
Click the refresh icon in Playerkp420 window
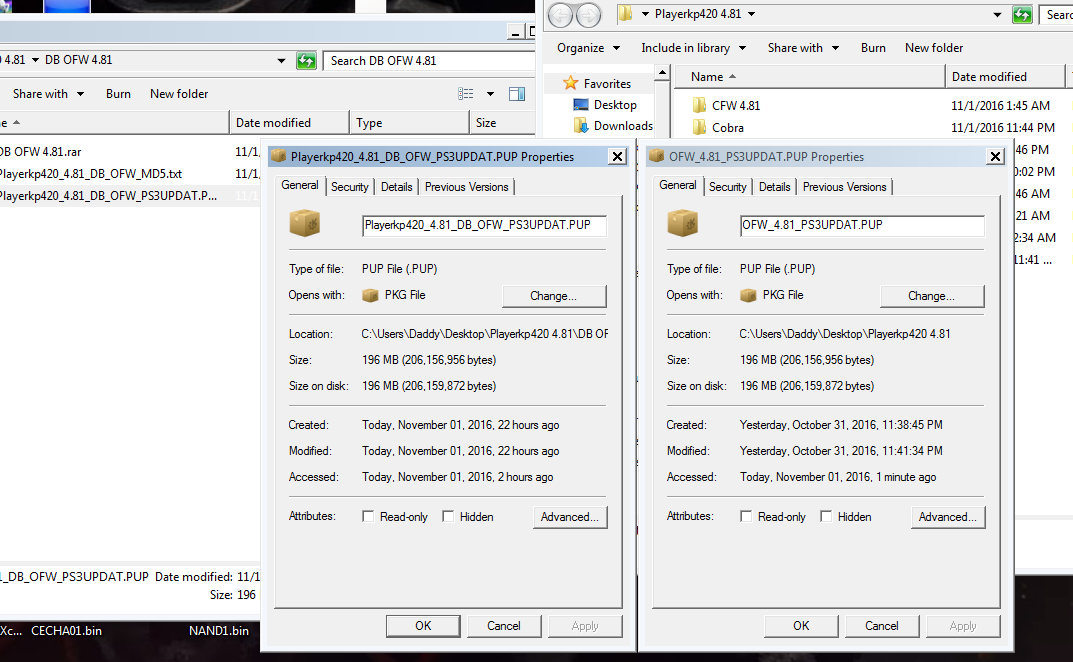tap(1022, 15)
